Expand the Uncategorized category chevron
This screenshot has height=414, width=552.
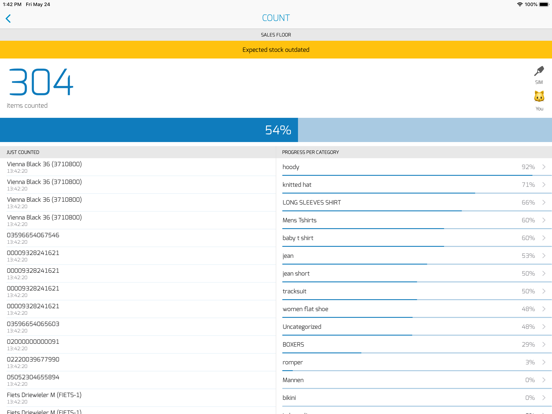pyautogui.click(x=544, y=327)
